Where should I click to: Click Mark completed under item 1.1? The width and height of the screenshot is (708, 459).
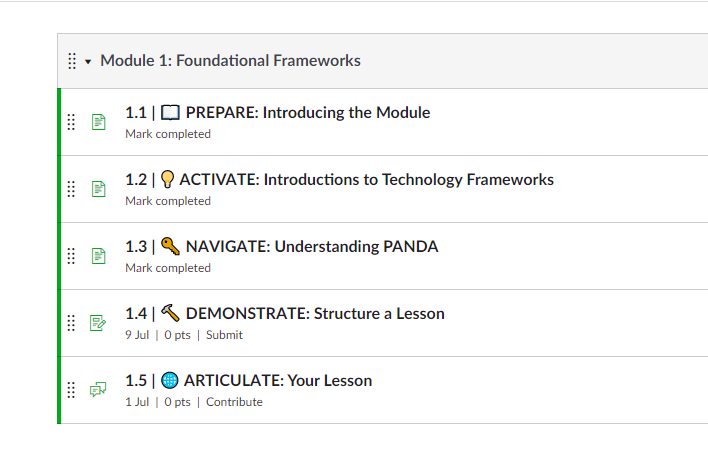[x=168, y=134]
